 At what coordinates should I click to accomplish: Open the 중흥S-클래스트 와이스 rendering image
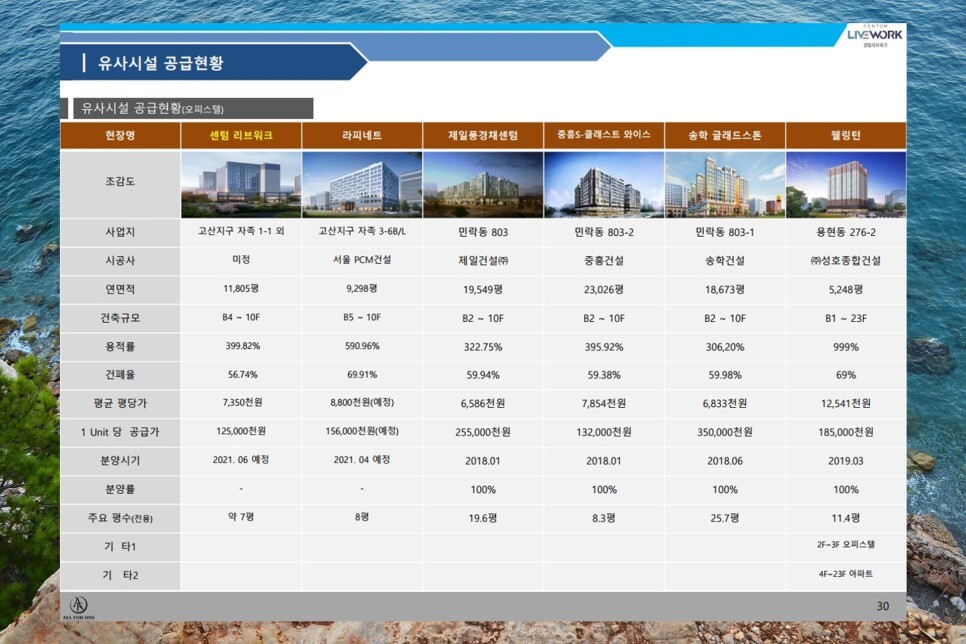(x=604, y=184)
